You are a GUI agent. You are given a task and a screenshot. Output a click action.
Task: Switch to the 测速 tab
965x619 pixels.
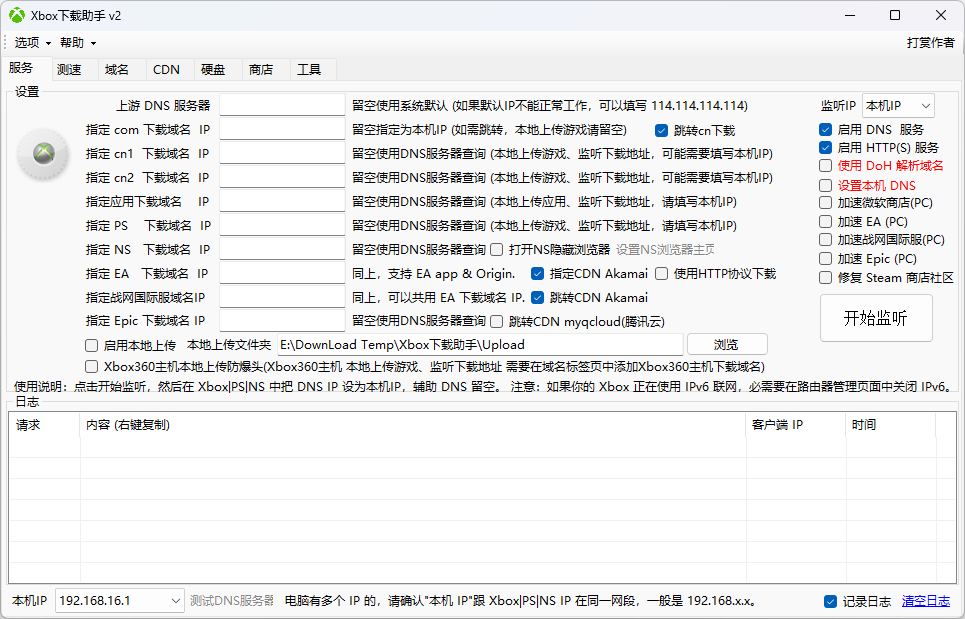pos(70,70)
